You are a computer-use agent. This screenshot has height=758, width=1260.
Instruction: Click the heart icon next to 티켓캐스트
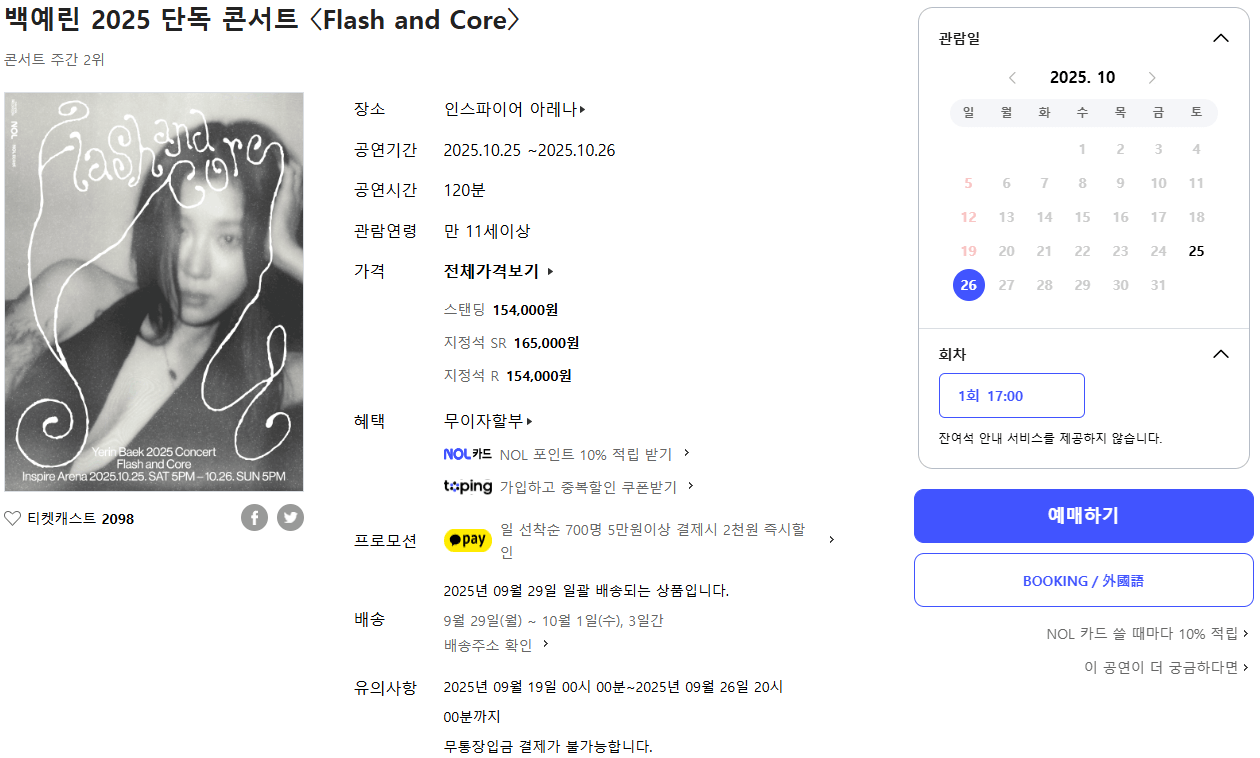pyautogui.click(x=14, y=517)
